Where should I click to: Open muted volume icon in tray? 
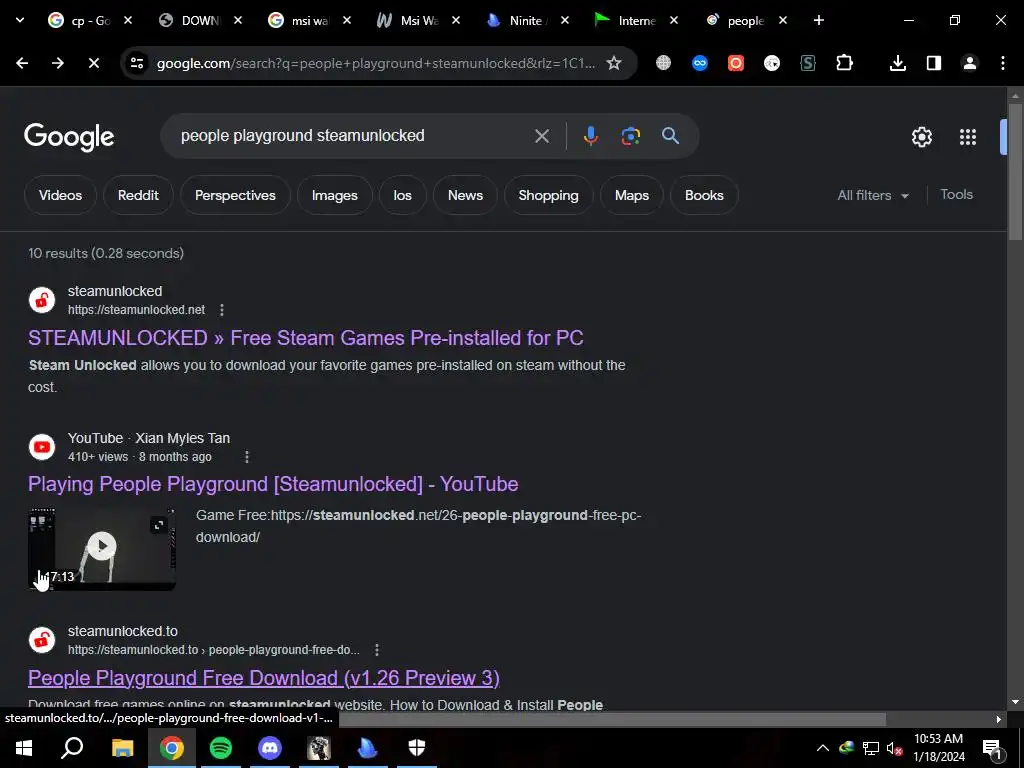[x=894, y=748]
